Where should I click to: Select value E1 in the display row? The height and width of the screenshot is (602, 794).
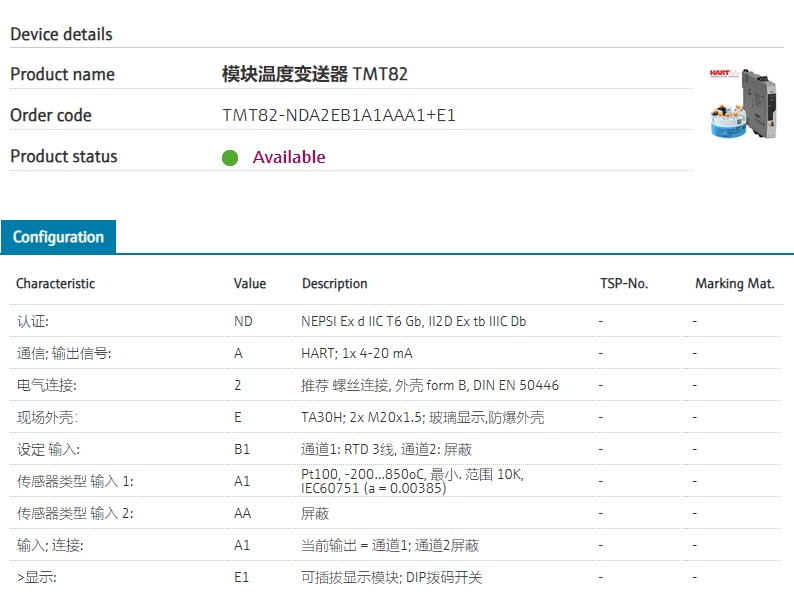tap(242, 577)
